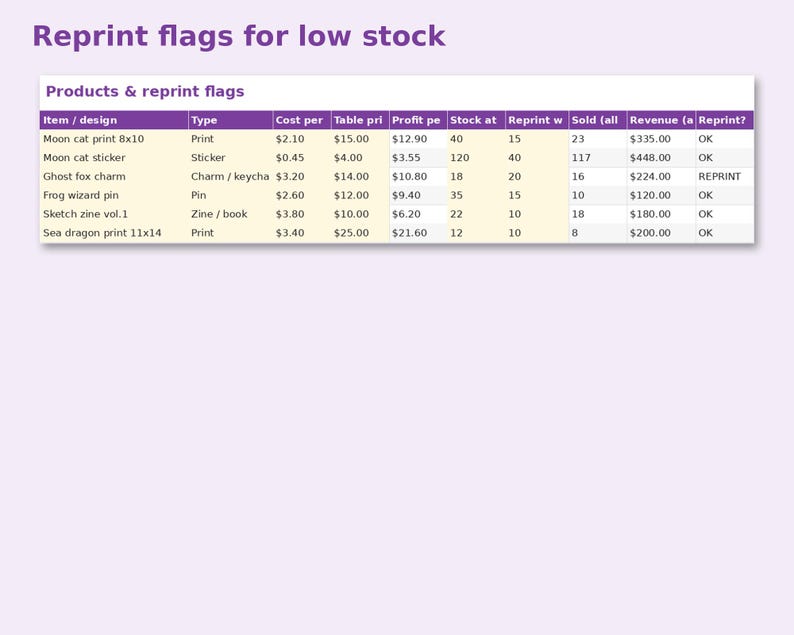
Task: Click the 'OK' flag for Frog wizard pin
Action: click(x=725, y=195)
